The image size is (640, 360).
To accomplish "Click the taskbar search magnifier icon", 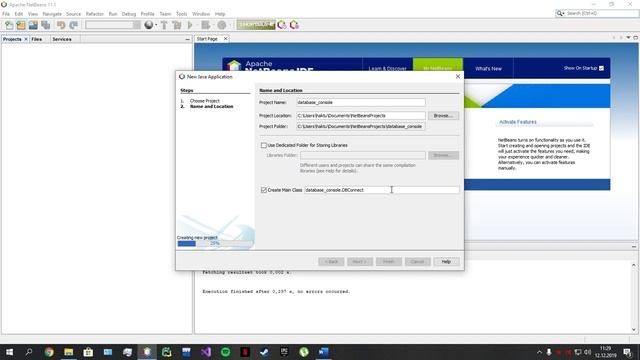I will point(29,352).
